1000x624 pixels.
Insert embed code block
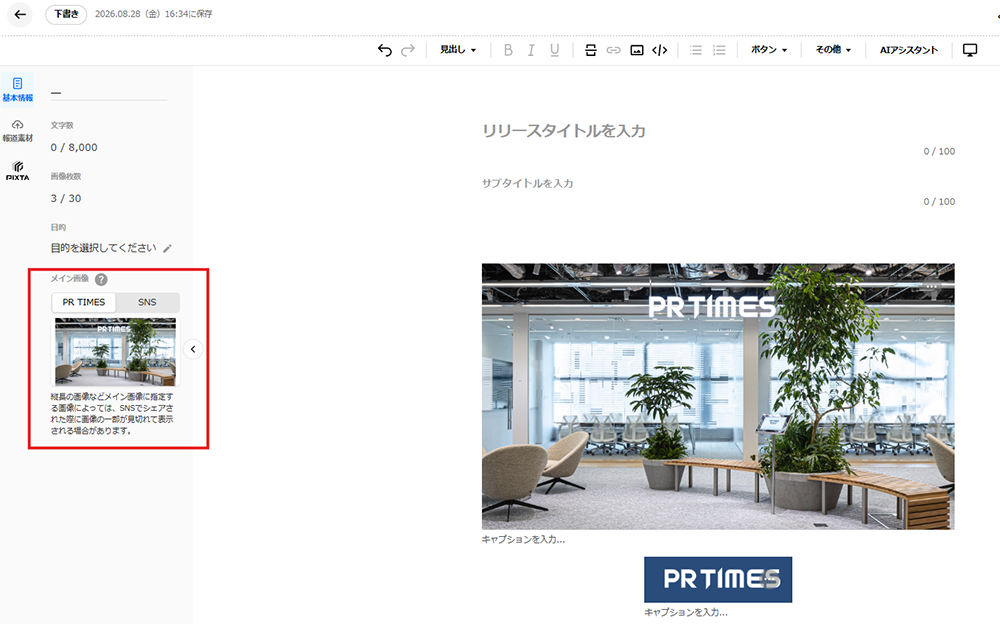click(x=659, y=50)
